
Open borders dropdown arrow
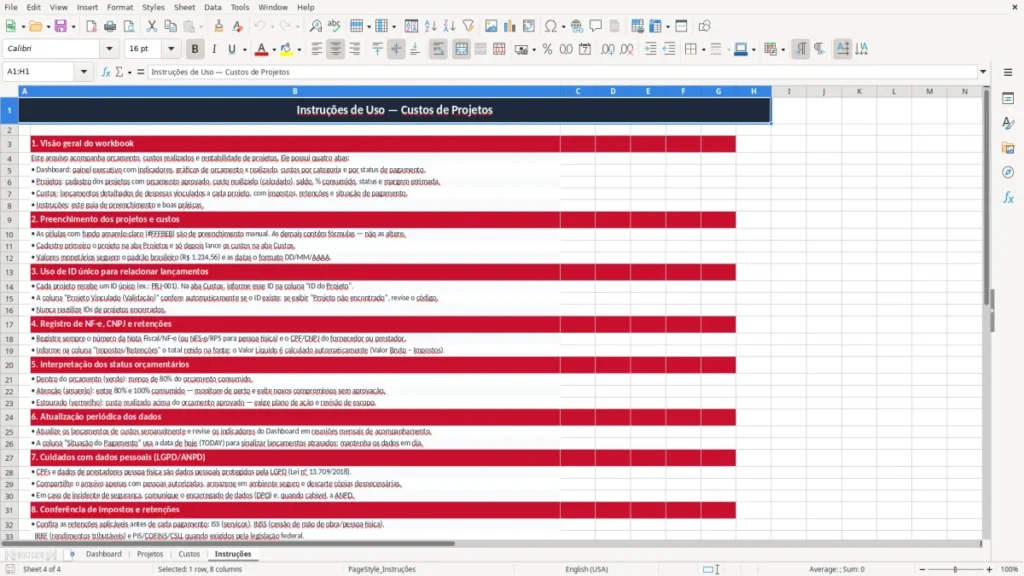pos(703,50)
